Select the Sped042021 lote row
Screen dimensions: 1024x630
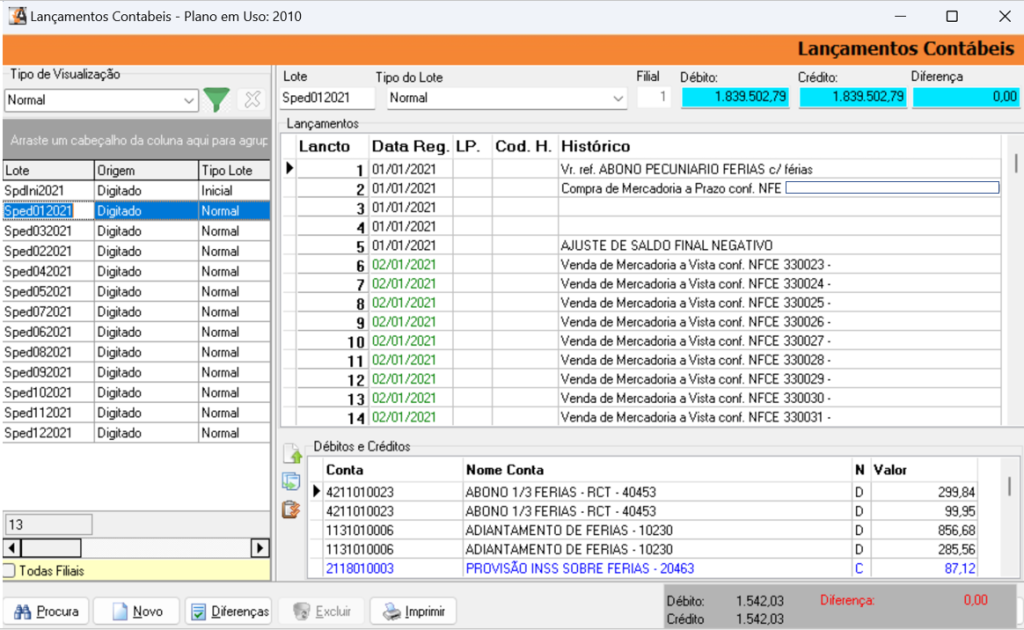pyautogui.click(x=136, y=272)
